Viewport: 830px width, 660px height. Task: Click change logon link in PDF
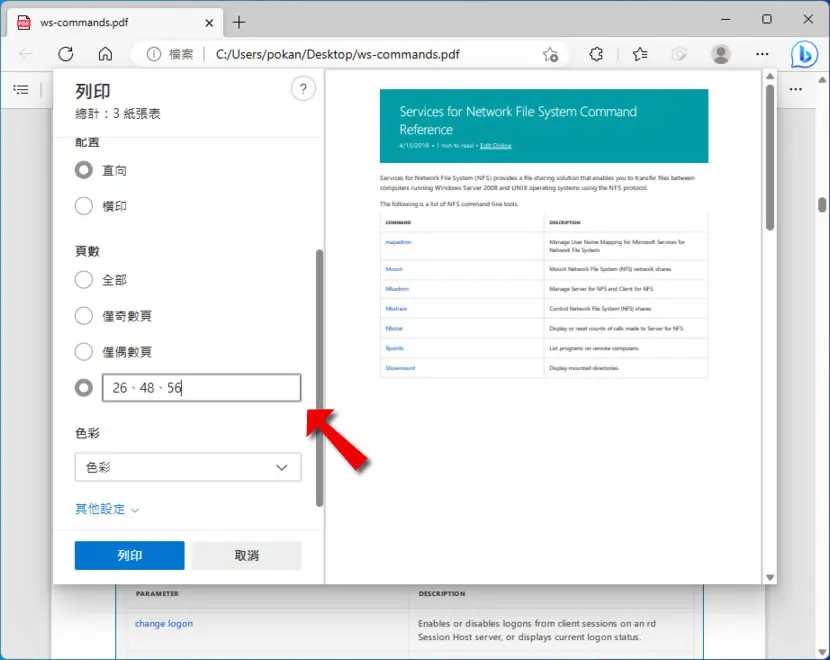point(164,623)
